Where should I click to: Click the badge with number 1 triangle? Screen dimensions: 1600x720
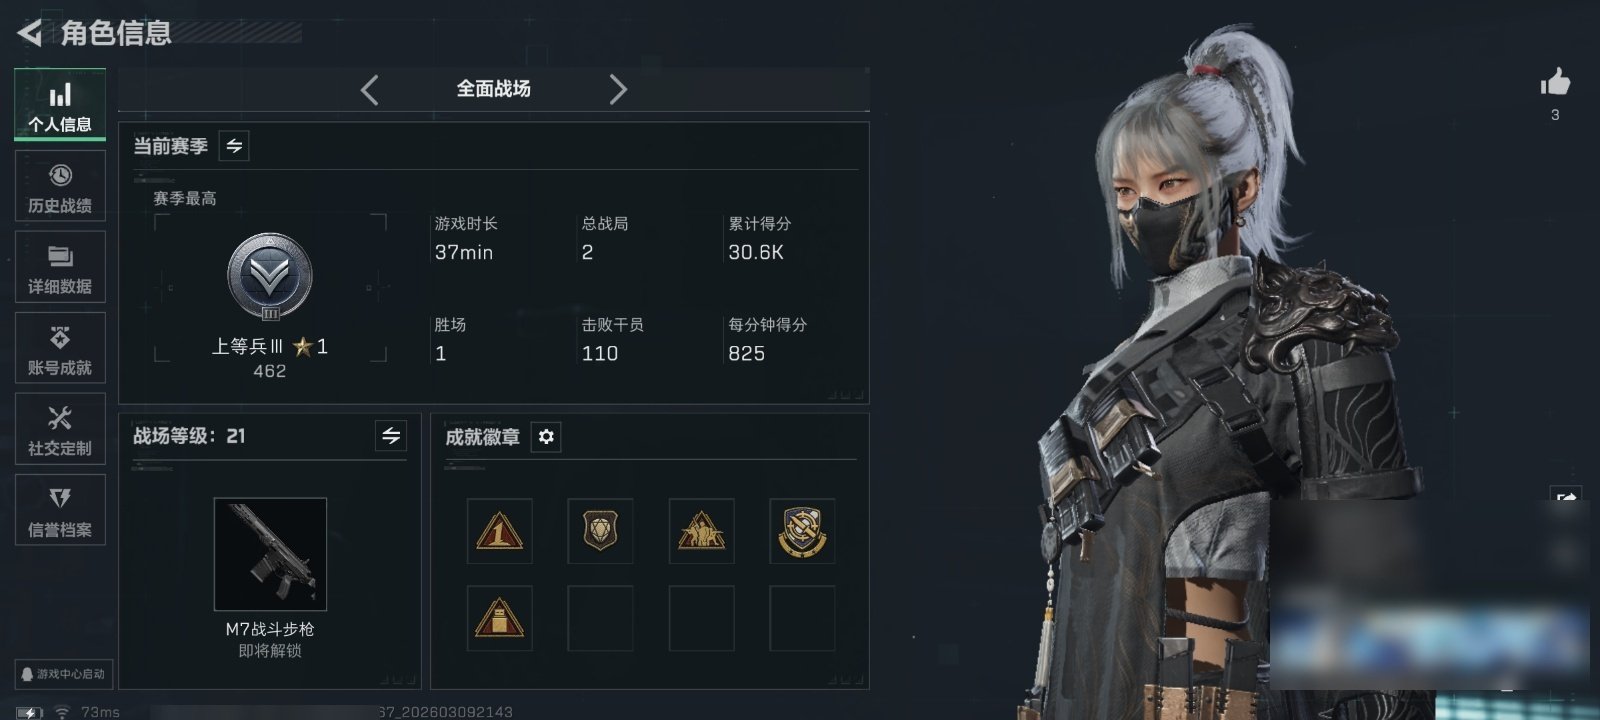coord(499,531)
